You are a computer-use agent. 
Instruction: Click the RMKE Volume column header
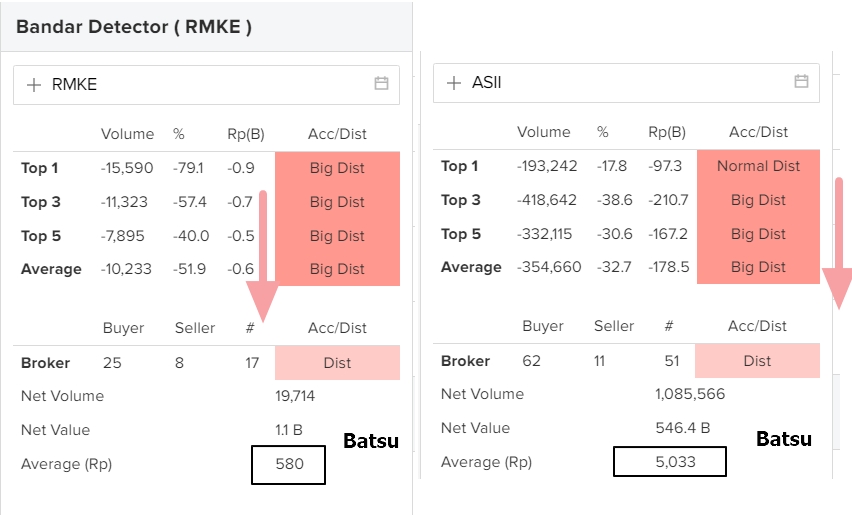point(127,134)
